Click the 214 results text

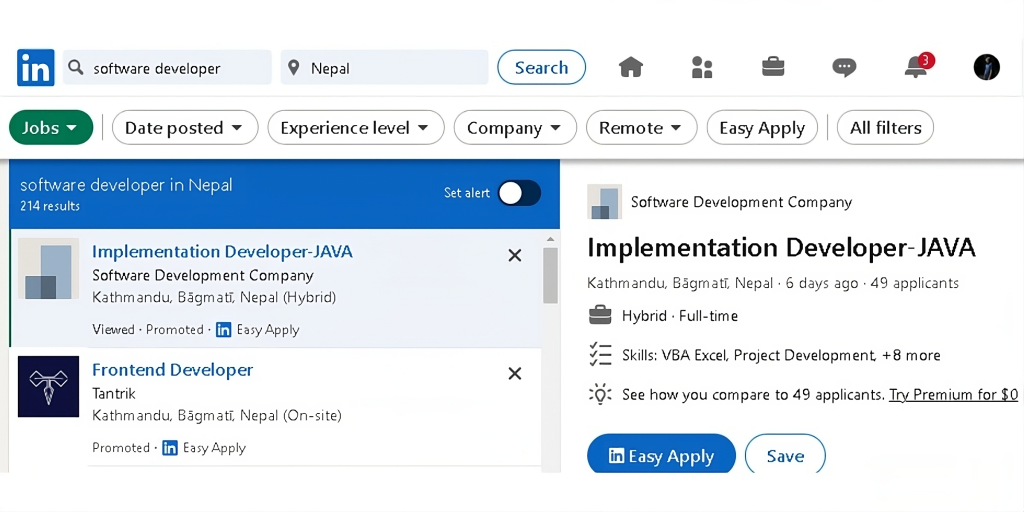pyautogui.click(x=50, y=206)
